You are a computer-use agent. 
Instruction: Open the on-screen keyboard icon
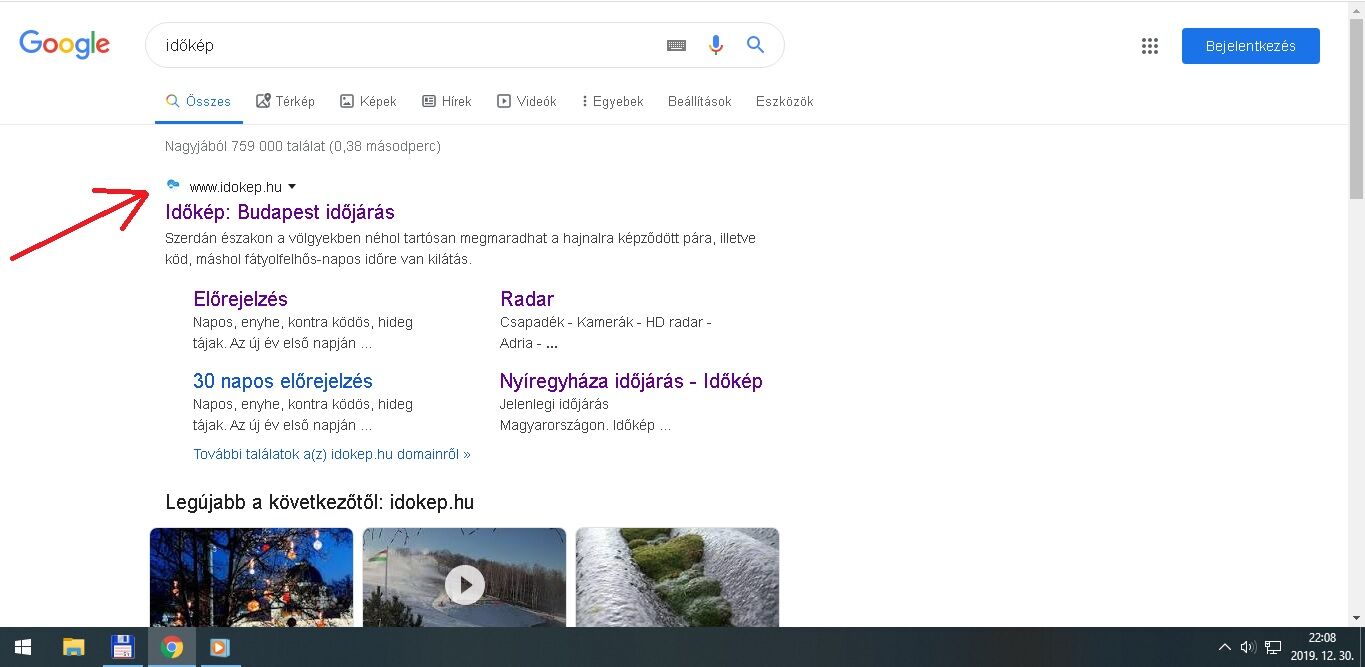coord(676,45)
